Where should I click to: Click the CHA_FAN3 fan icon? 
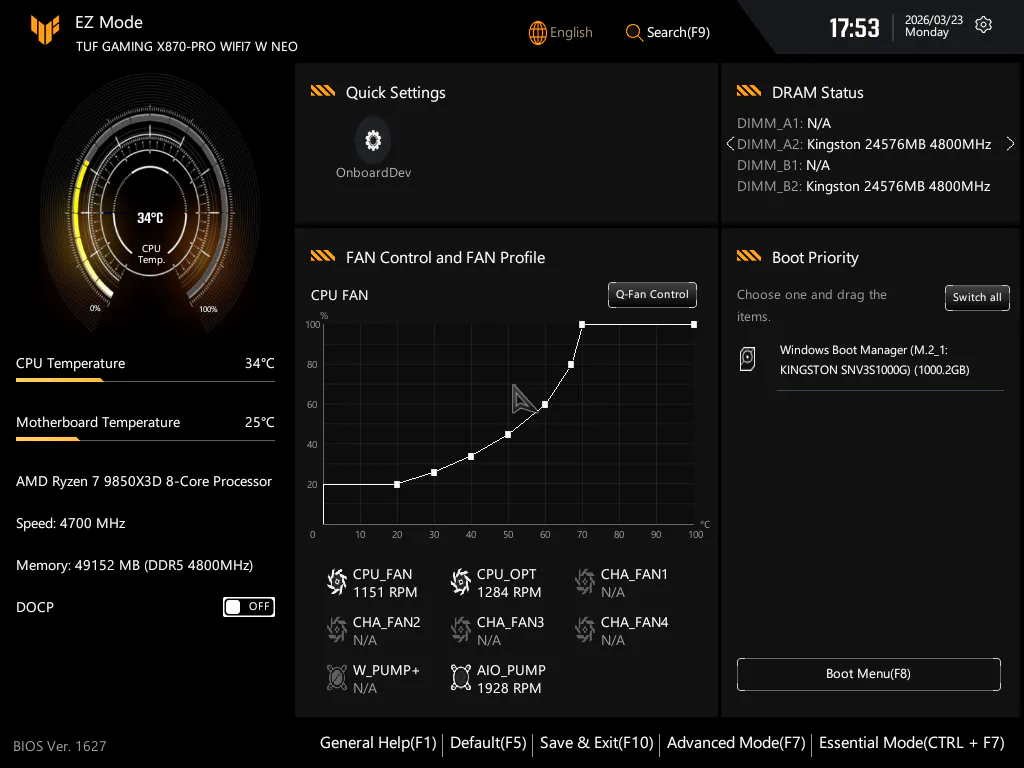click(x=460, y=630)
